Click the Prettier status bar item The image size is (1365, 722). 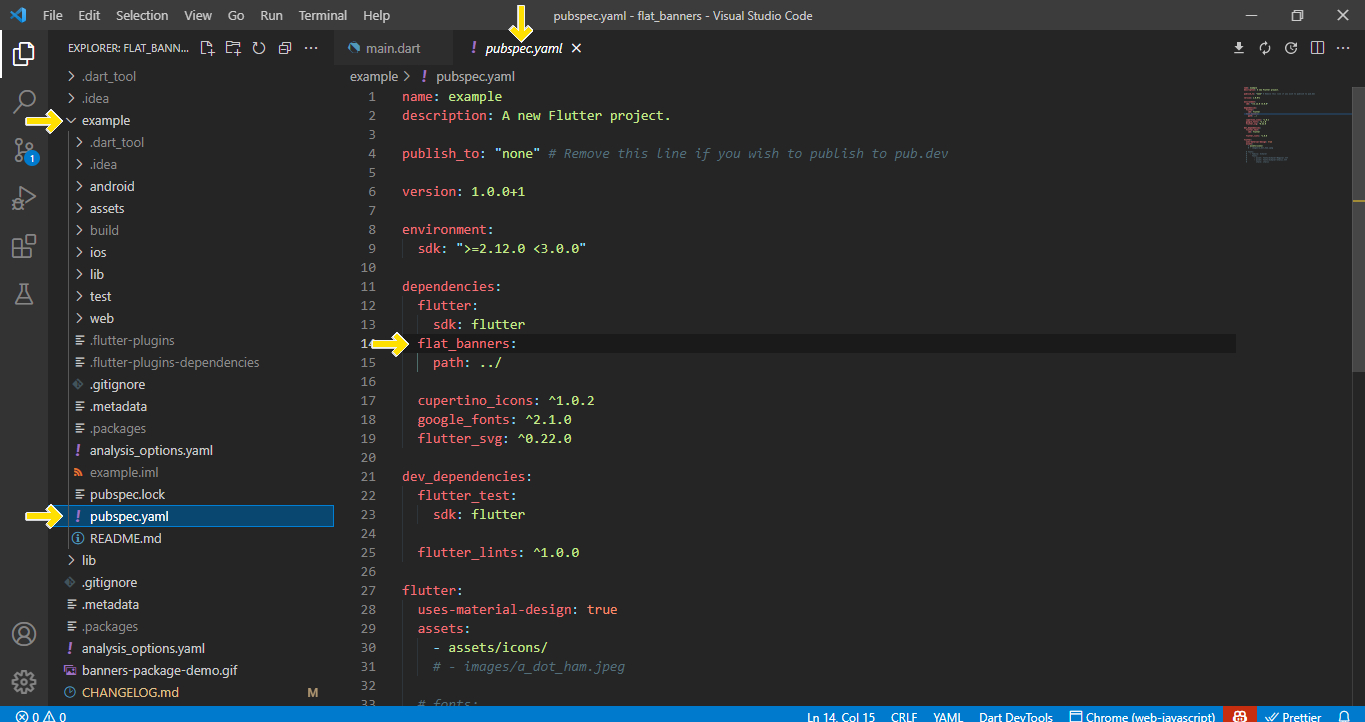tap(1294, 716)
